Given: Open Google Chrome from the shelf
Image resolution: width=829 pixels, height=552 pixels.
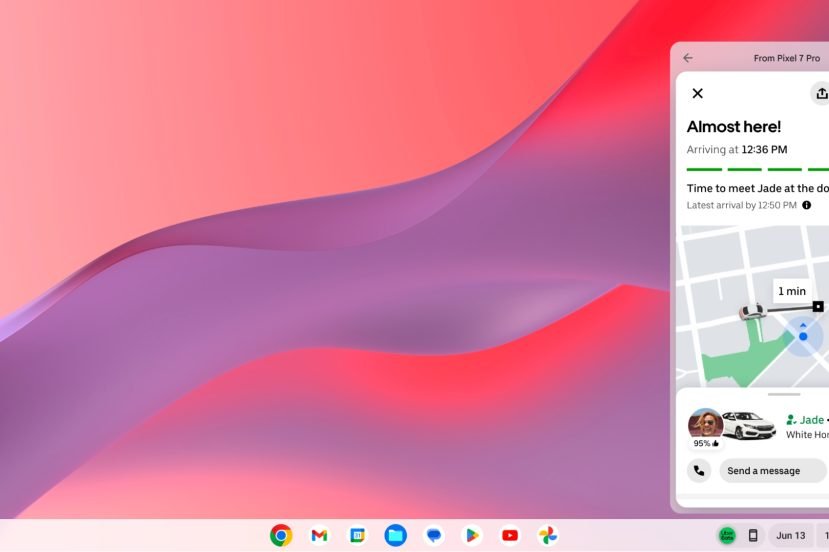Looking at the screenshot, I should coord(281,536).
